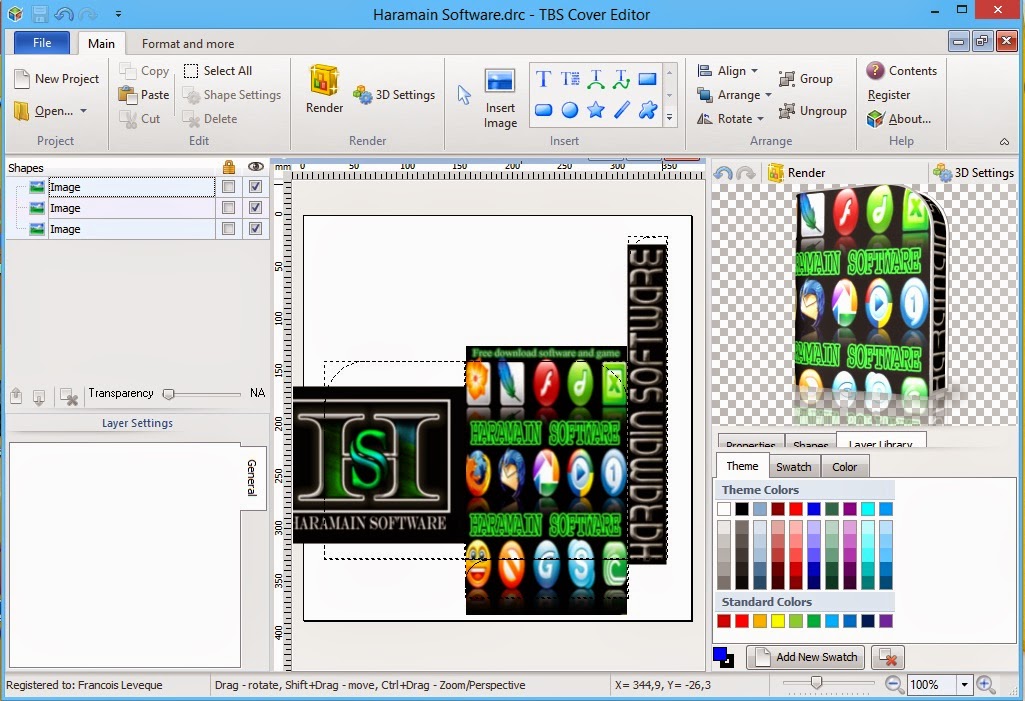1025x701 pixels.
Task: Collapse the ribbon with the chevron
Action: [1004, 142]
